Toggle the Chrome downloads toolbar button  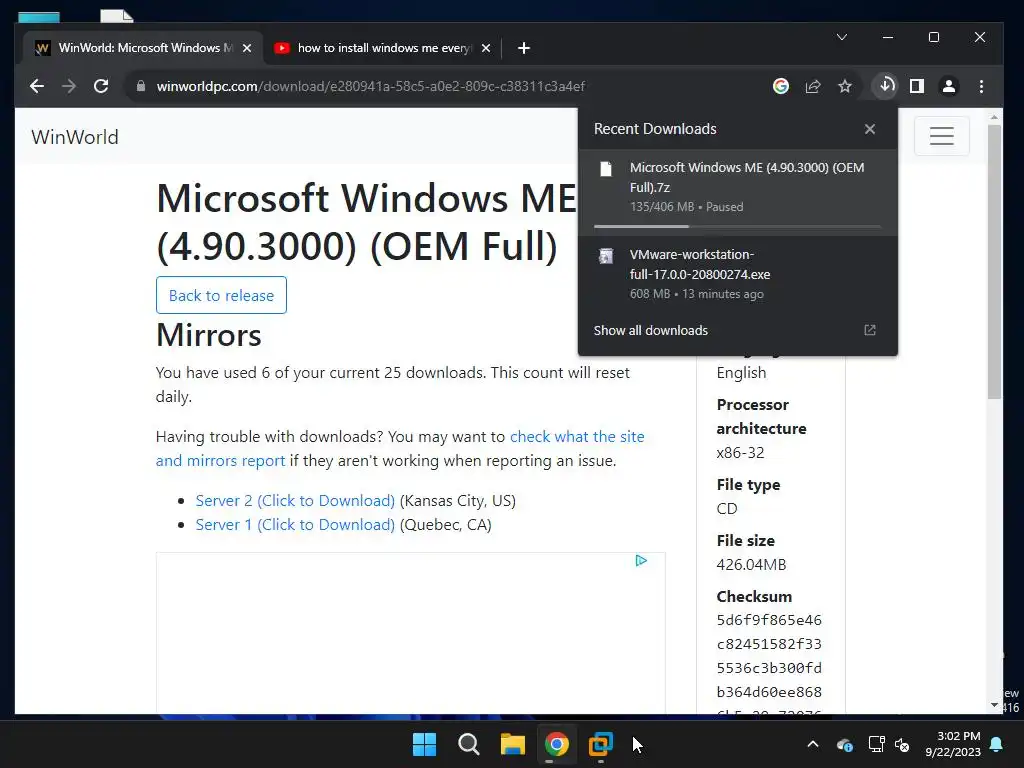pyautogui.click(x=886, y=86)
